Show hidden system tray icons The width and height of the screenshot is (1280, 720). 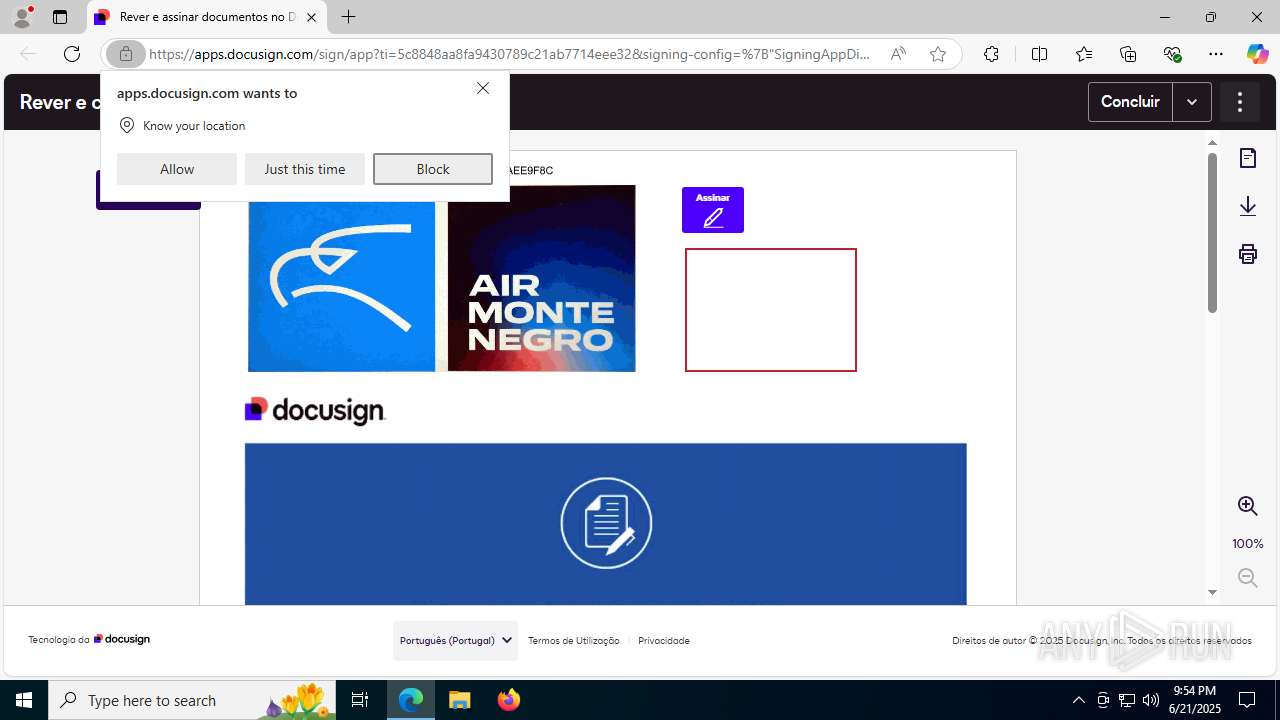(x=1078, y=700)
